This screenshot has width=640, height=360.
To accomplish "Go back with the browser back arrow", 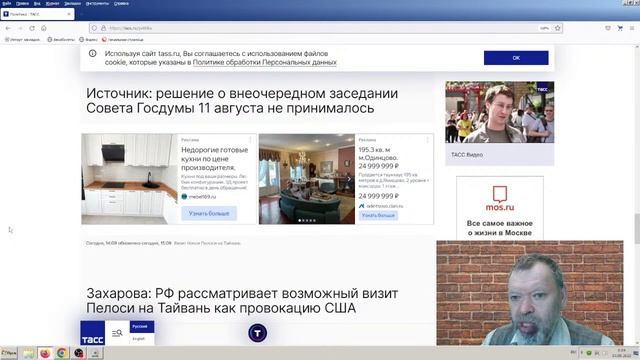I will [8, 28].
